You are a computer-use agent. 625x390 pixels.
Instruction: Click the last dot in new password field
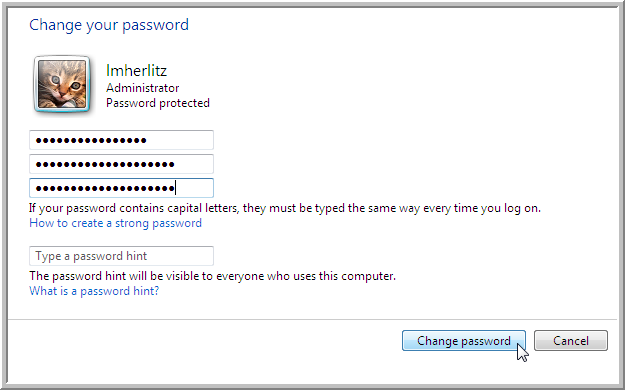pos(171,164)
